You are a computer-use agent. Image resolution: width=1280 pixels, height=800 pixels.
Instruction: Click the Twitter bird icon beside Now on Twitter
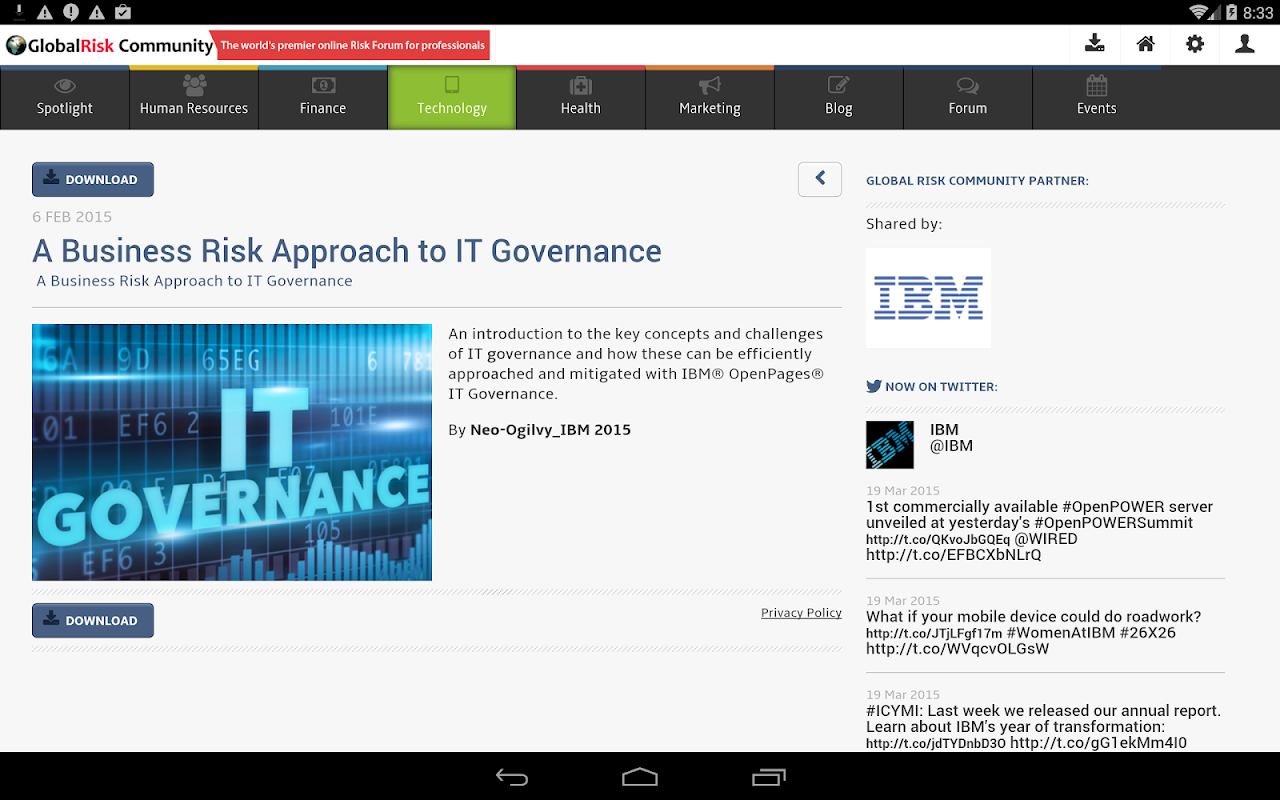tap(874, 386)
